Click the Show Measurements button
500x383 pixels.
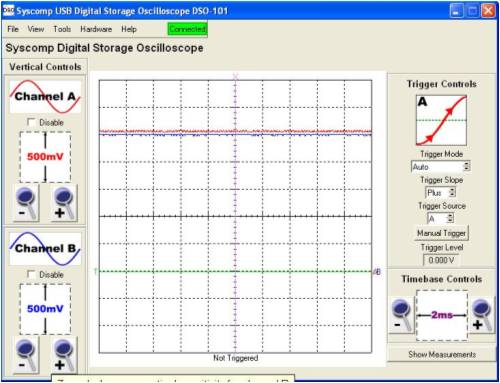click(x=442, y=354)
